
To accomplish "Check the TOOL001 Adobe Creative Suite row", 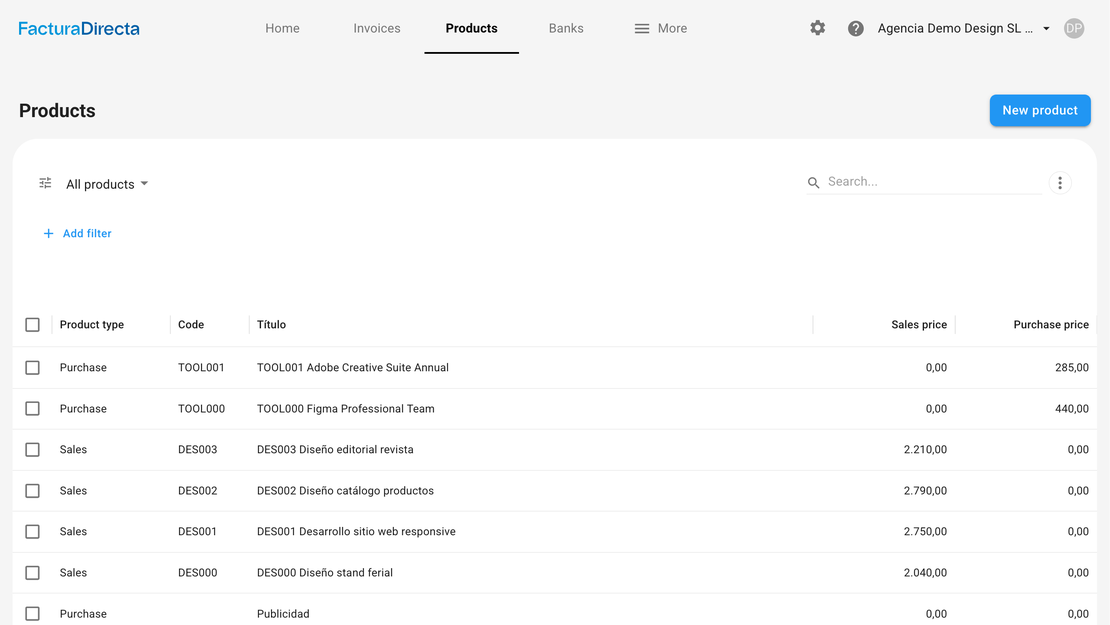I will coord(32,368).
